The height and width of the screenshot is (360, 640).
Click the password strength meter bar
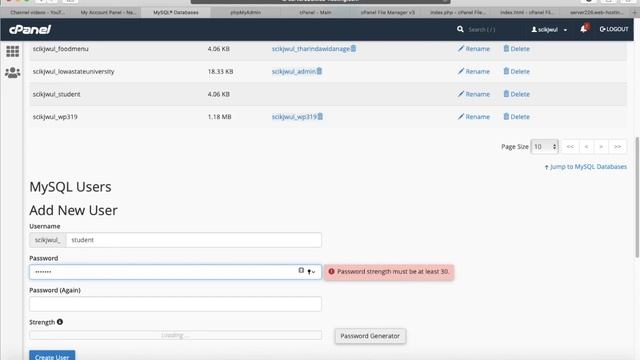pos(176,336)
